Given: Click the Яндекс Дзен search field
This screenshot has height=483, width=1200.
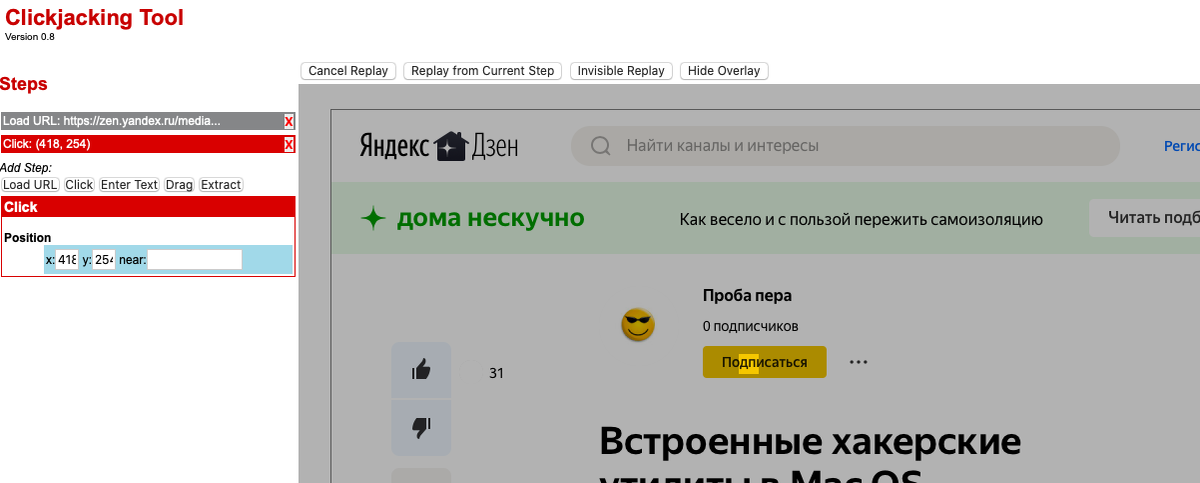Looking at the screenshot, I should [846, 146].
